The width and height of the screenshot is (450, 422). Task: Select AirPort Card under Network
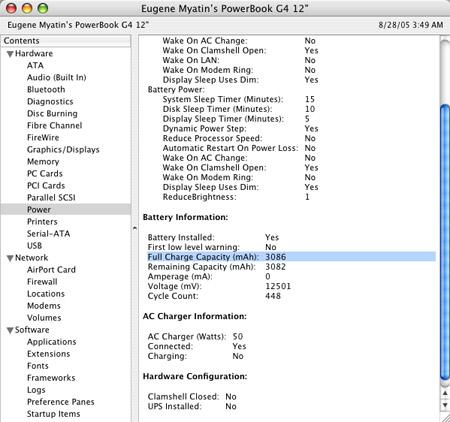click(x=51, y=269)
